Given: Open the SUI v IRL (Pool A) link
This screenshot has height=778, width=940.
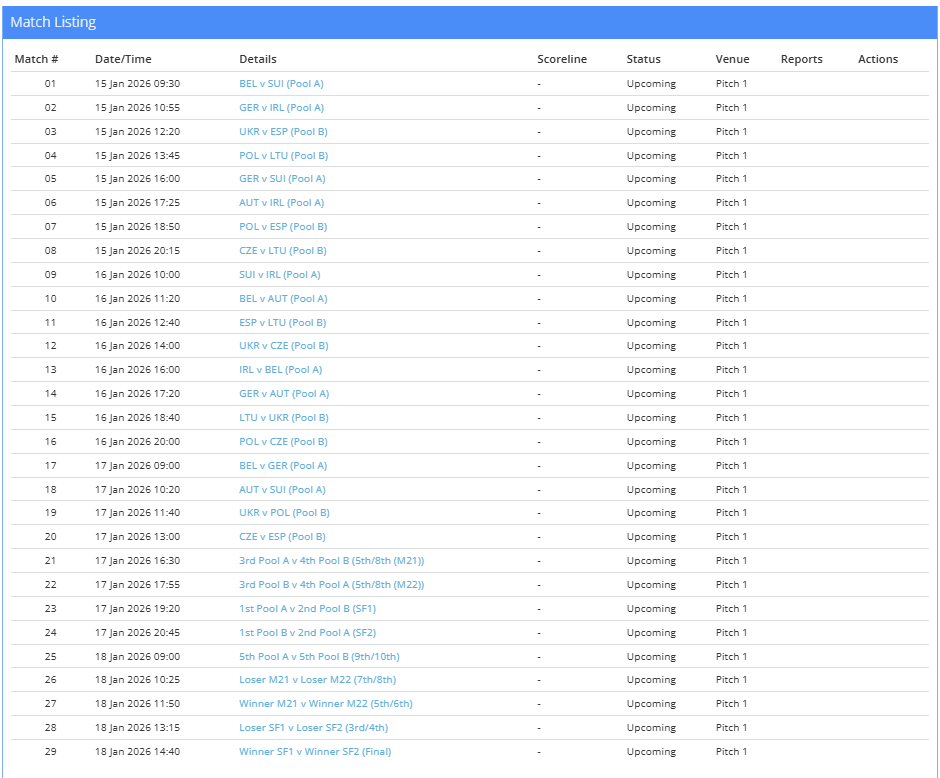Looking at the screenshot, I should coord(279,275).
